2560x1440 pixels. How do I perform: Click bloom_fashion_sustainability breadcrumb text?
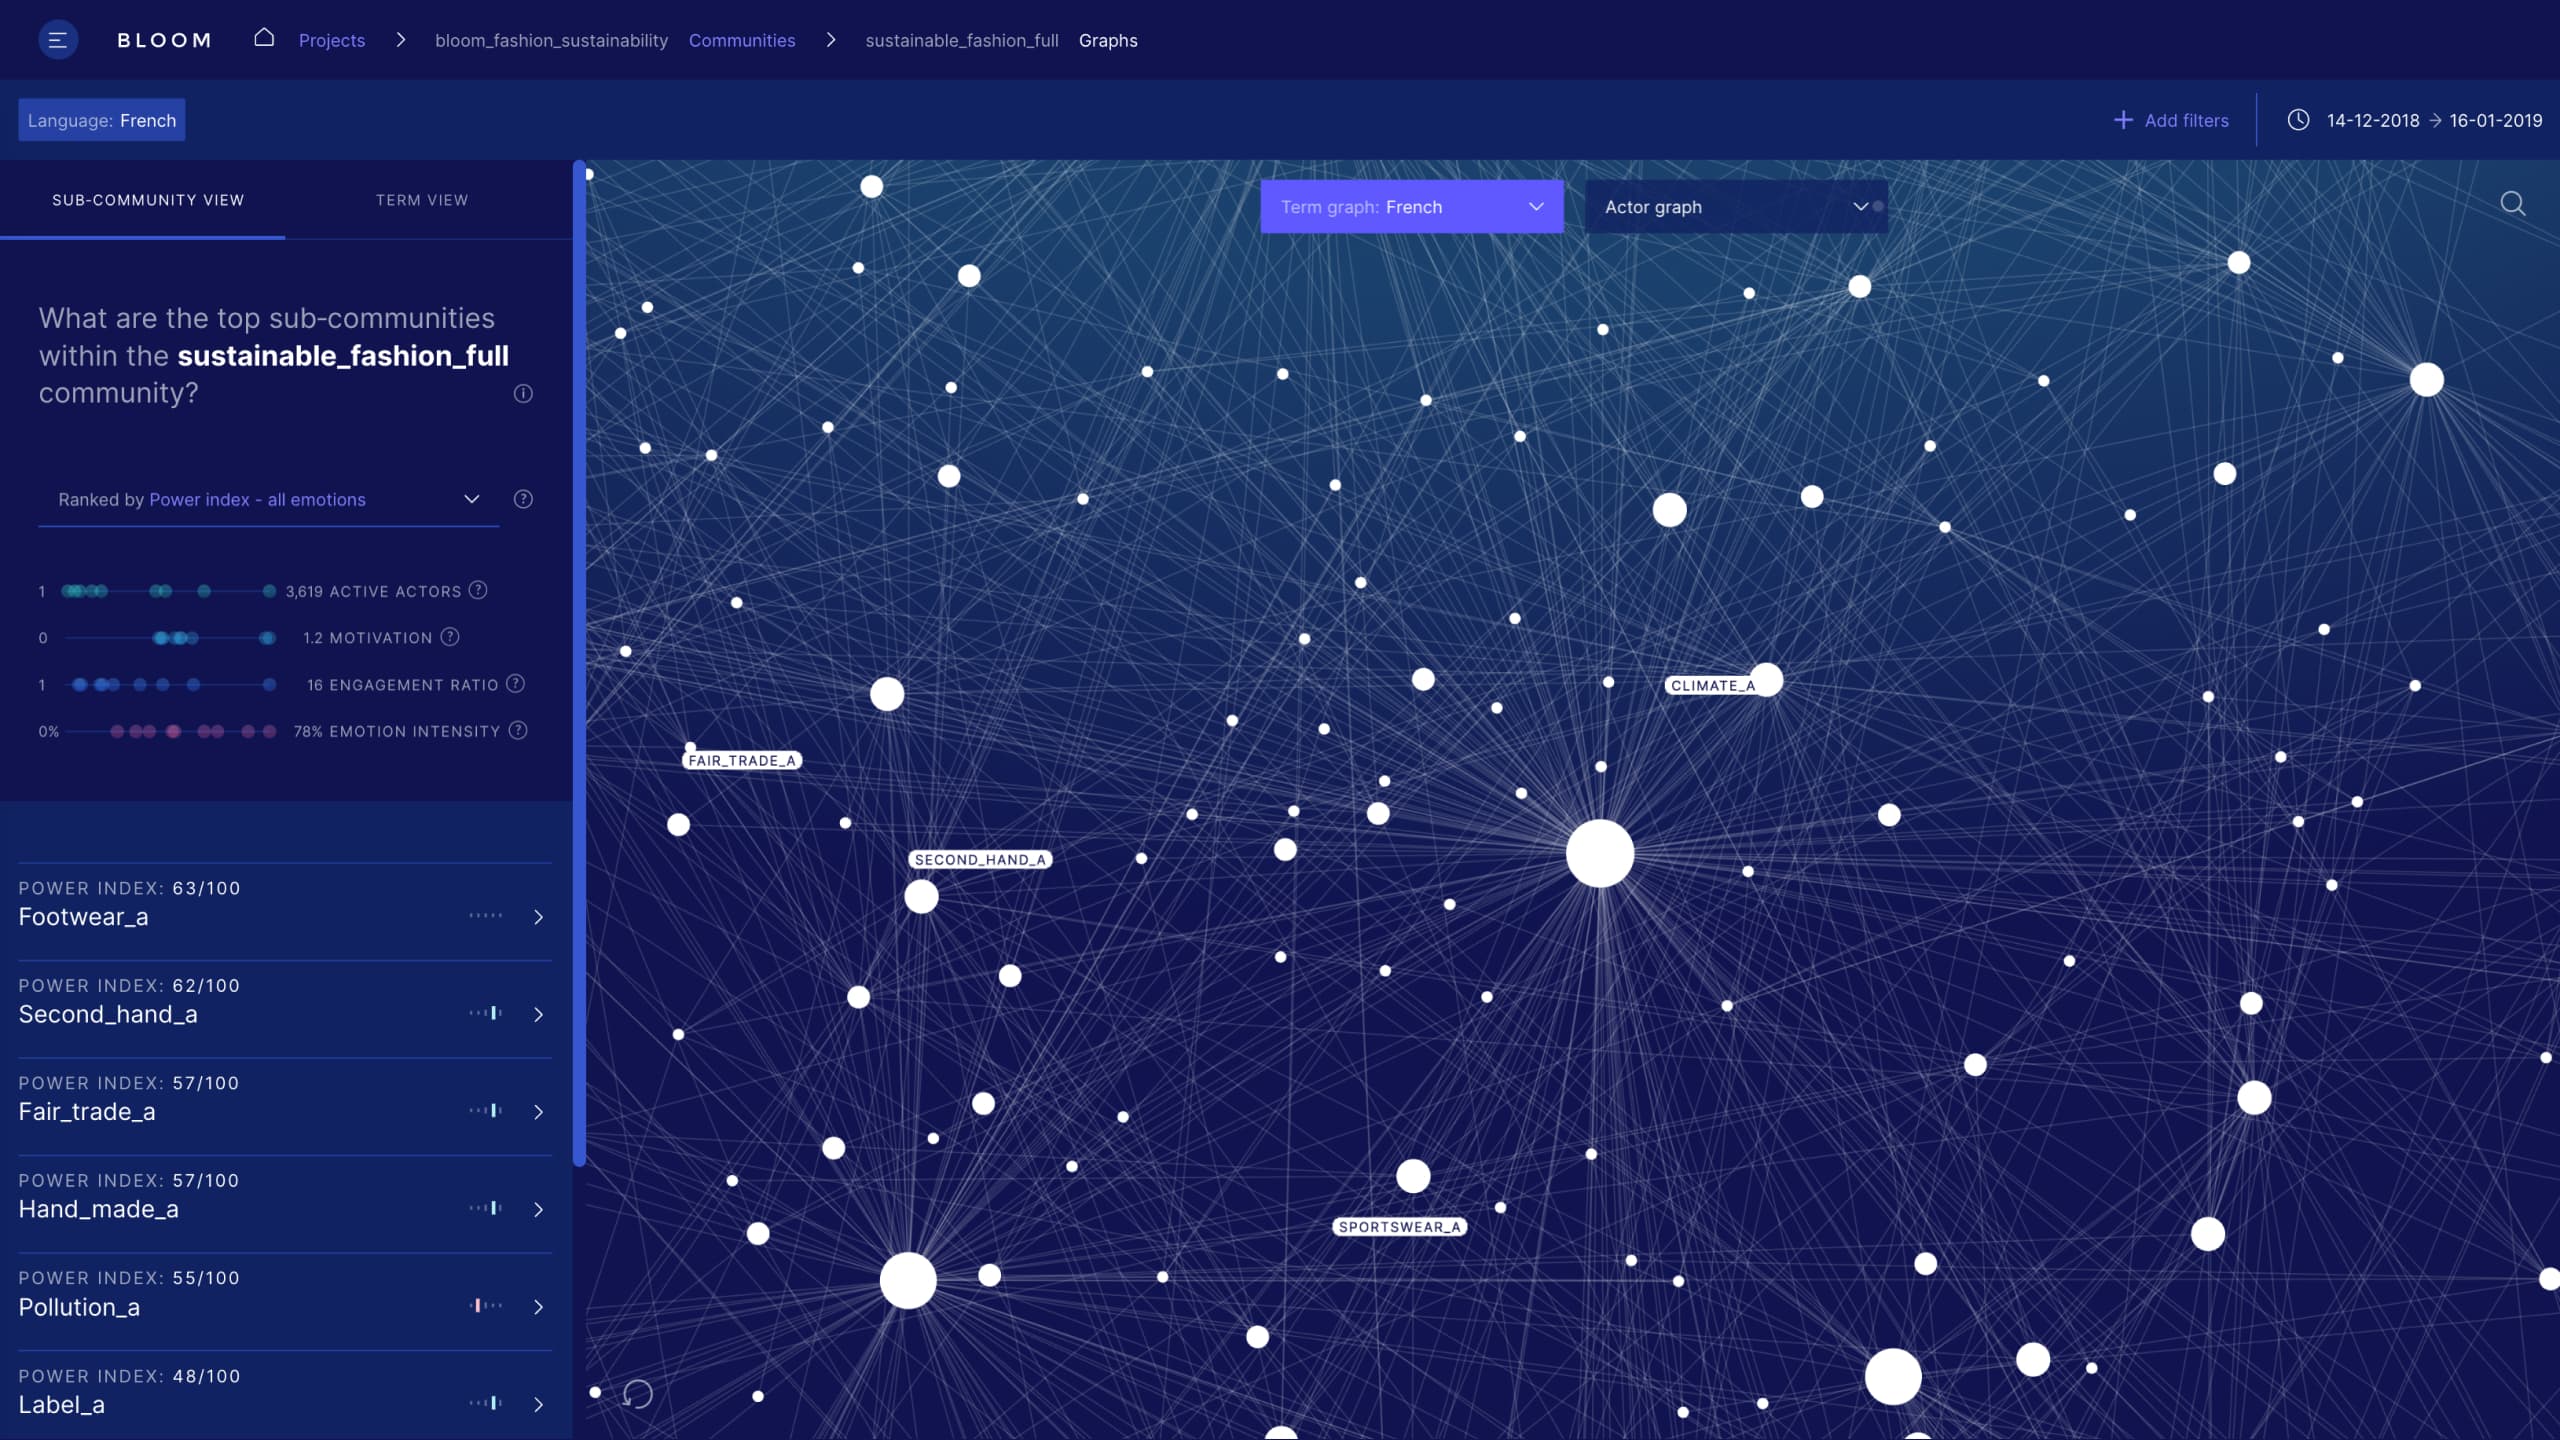tap(551, 40)
